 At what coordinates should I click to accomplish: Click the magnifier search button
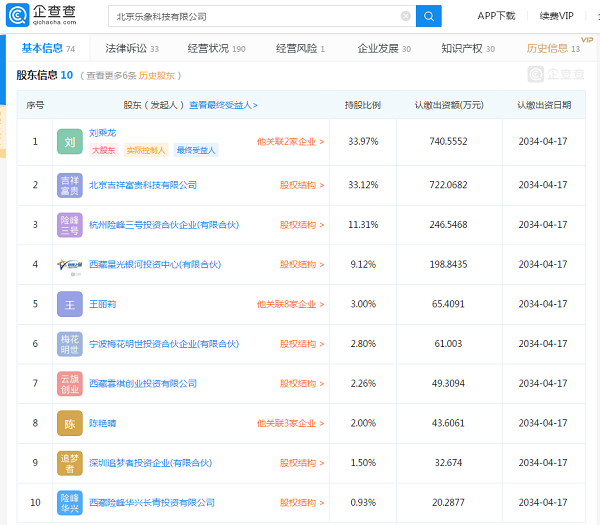pos(428,16)
